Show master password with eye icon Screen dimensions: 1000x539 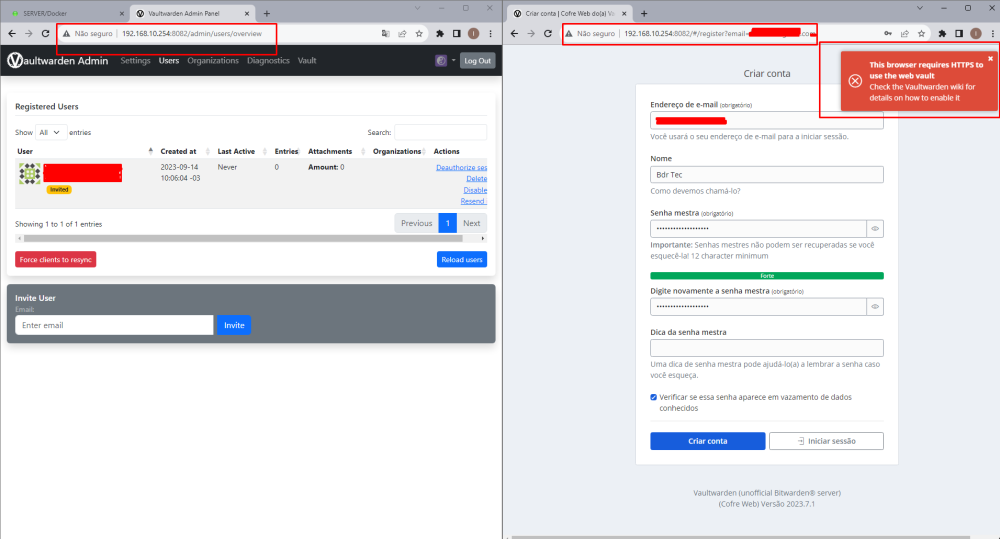tap(875, 228)
